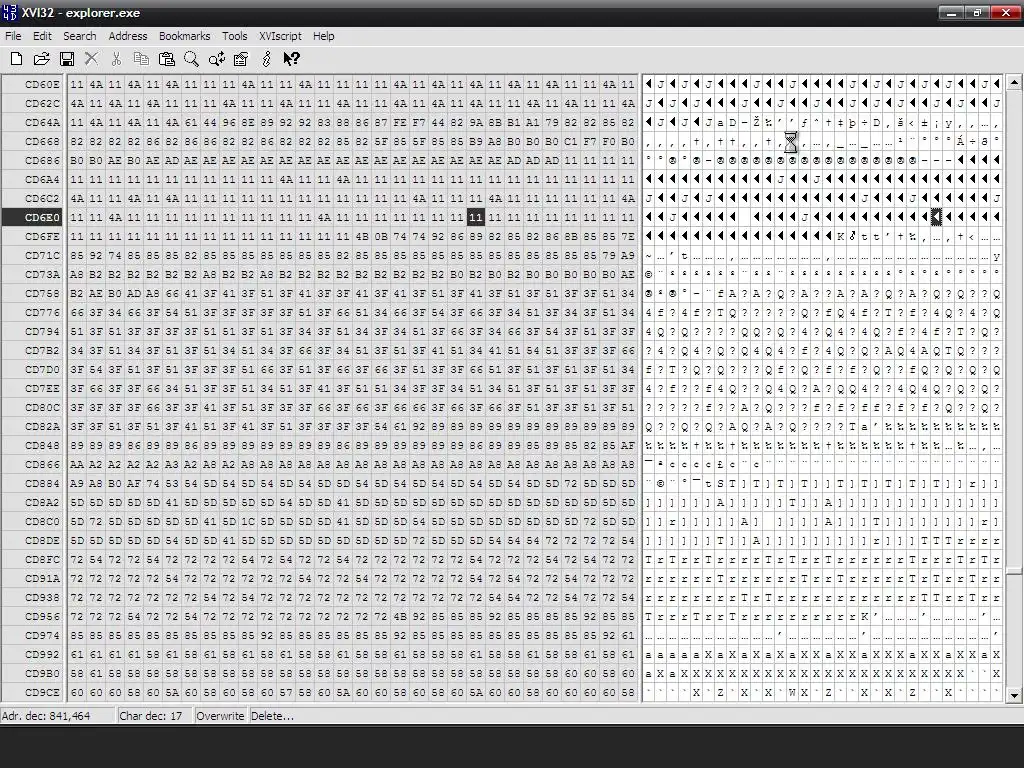Toggle the 'Overwrite' mode status panel
1024x768 pixels.
pos(220,716)
